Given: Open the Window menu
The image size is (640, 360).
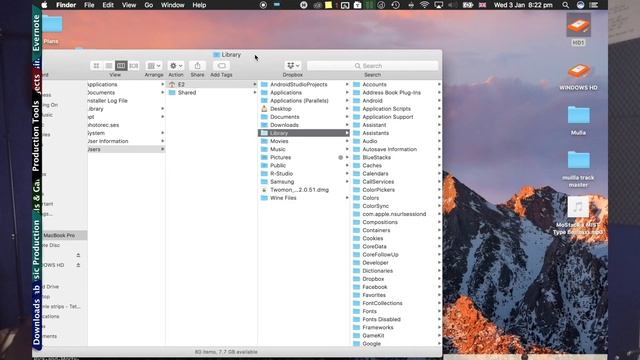Looking at the screenshot, I should (172, 5).
